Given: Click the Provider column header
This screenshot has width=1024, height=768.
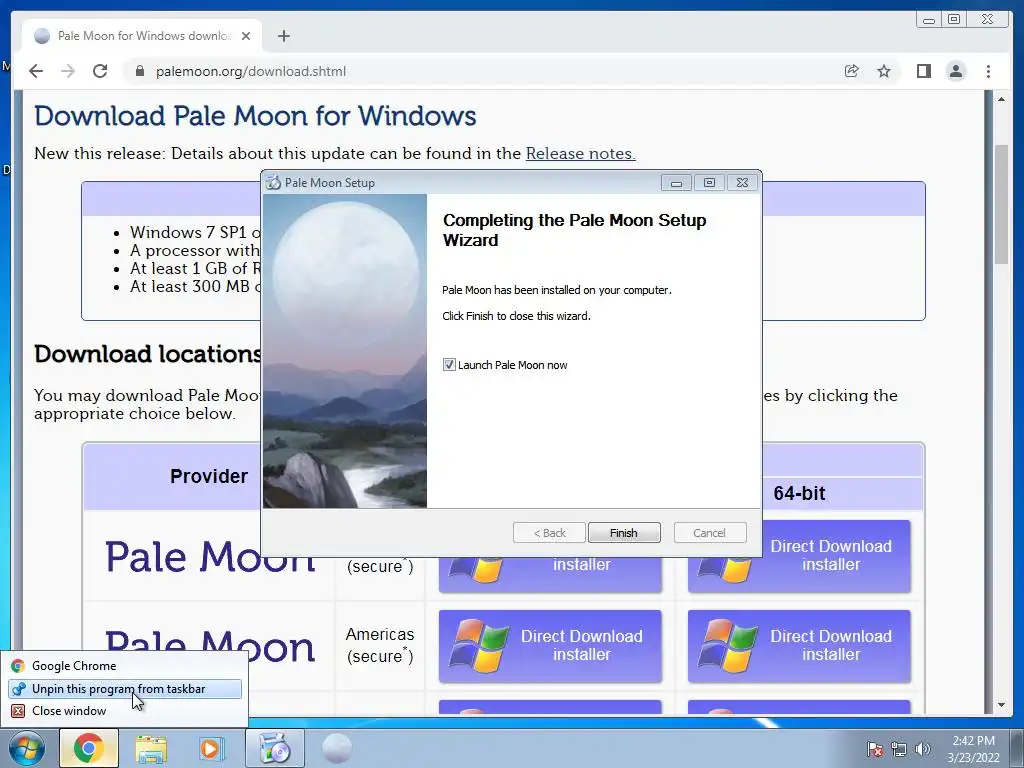Looking at the screenshot, I should point(209,476).
